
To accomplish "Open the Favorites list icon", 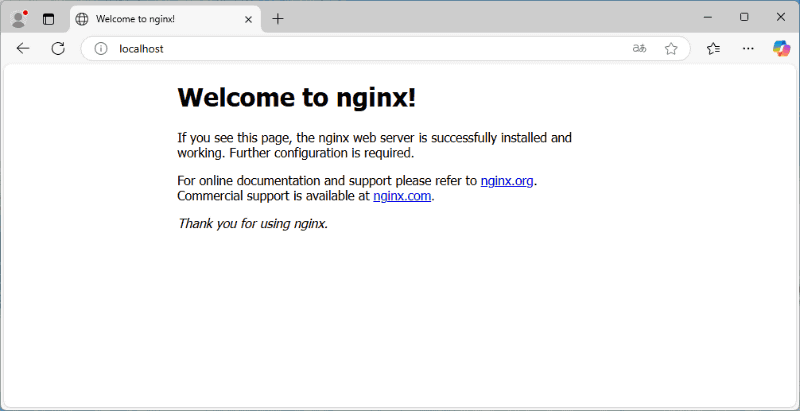I will (x=714, y=48).
